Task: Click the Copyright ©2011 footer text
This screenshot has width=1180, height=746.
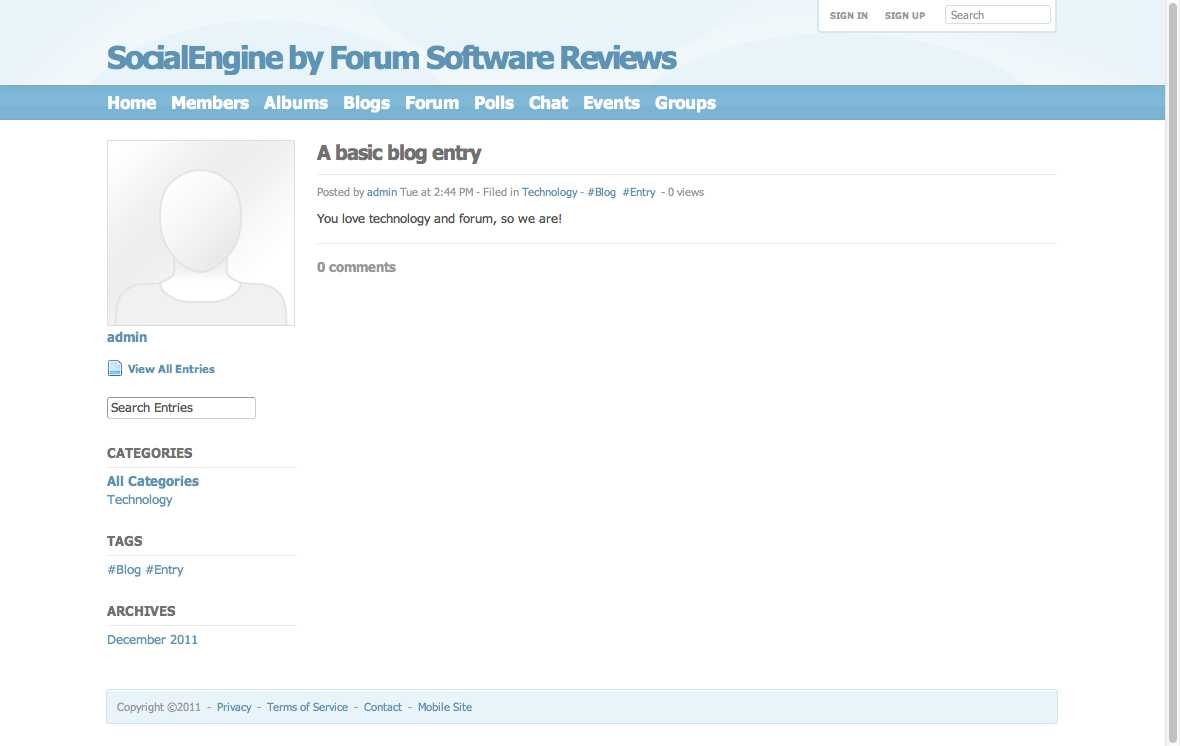Action: [159, 707]
